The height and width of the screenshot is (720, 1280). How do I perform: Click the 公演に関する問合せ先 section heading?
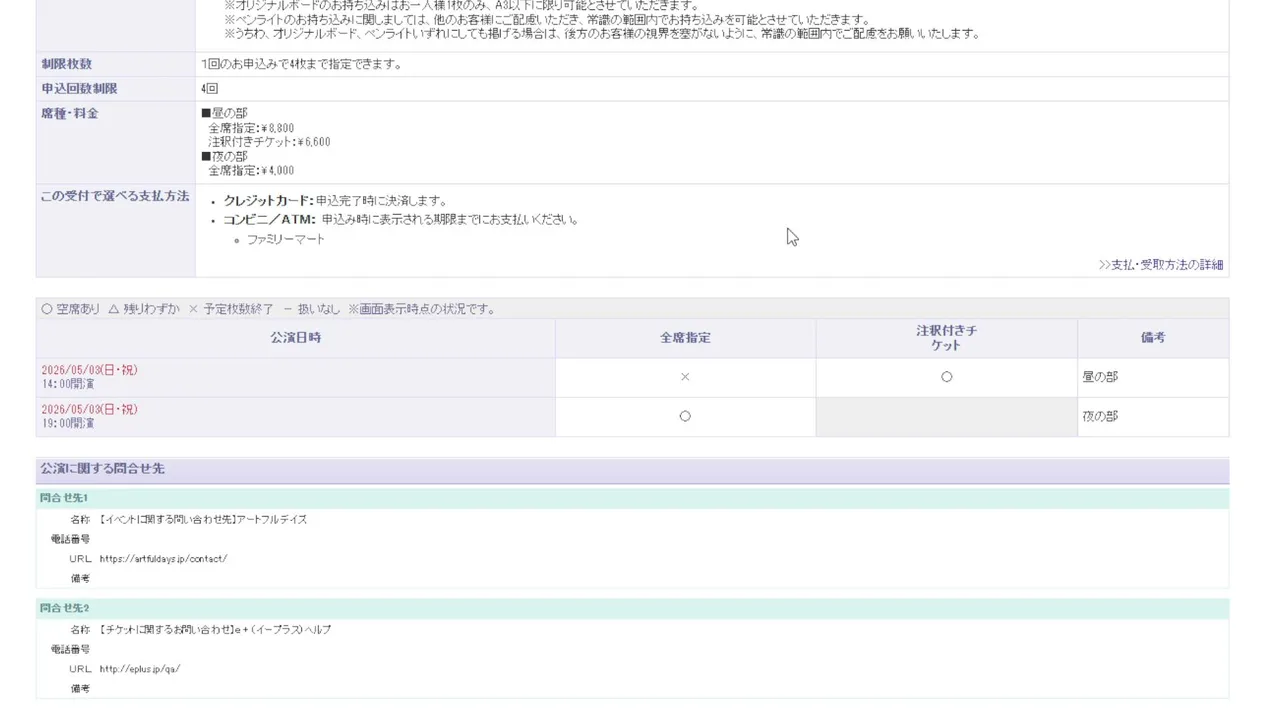tap(102, 468)
